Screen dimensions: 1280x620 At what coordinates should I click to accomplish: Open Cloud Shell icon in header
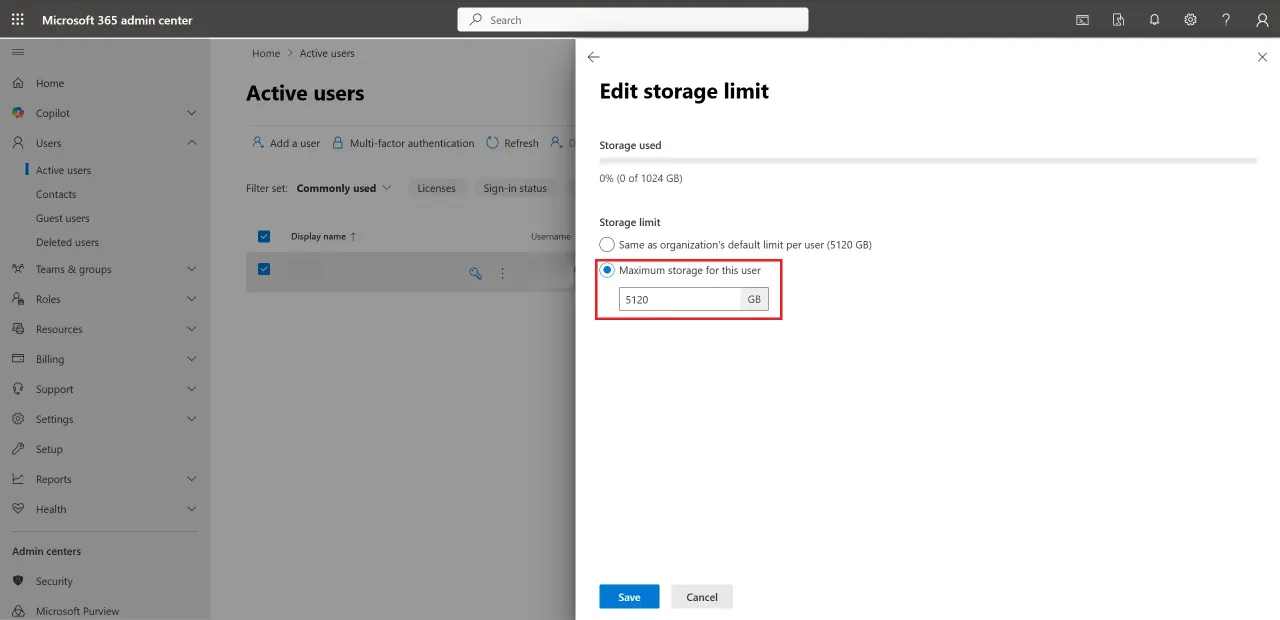coord(1082,20)
